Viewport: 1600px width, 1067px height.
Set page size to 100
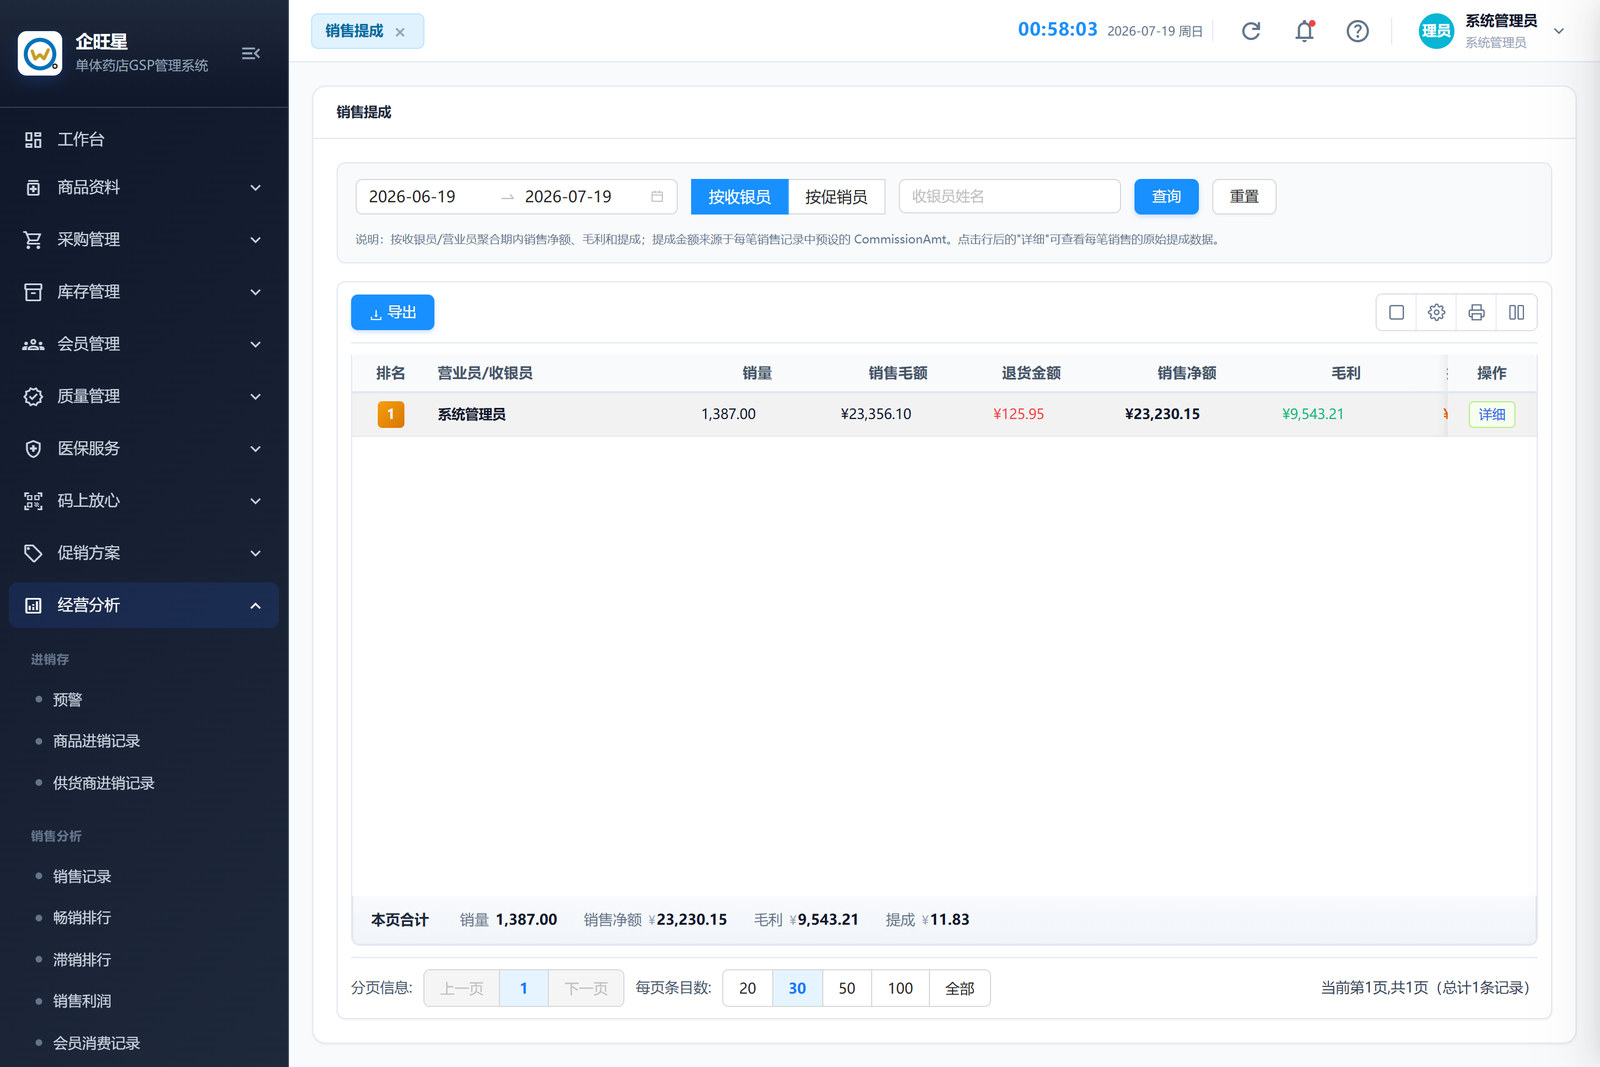[x=900, y=988]
